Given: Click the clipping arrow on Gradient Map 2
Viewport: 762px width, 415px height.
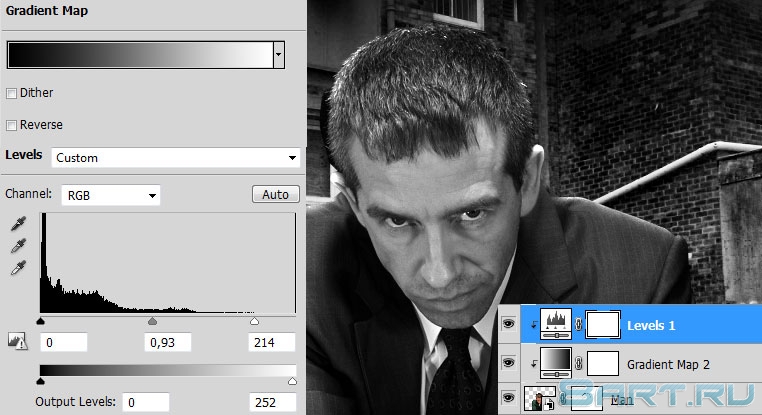Looking at the screenshot, I should (534, 363).
